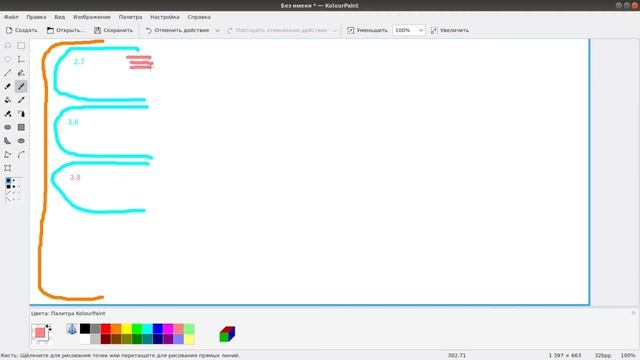Image resolution: width=640 pixels, height=360 pixels.
Task: Select the Rounded Rectangle tool
Action: click(x=7, y=127)
